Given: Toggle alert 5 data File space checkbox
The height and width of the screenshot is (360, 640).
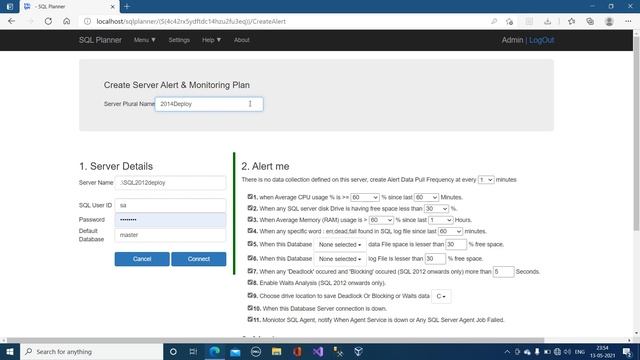Looking at the screenshot, I should [x=250, y=244].
